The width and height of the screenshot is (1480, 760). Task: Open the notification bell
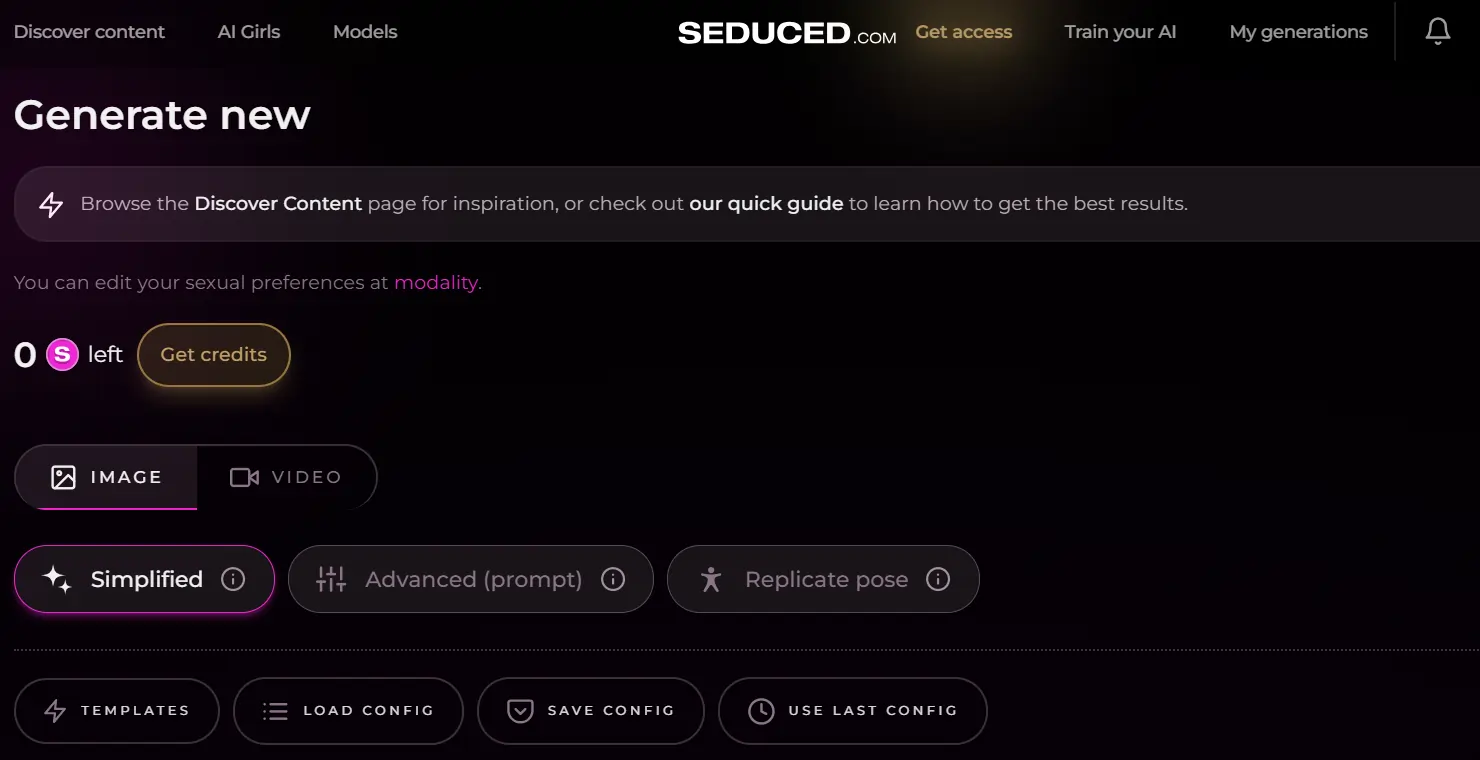tap(1437, 31)
